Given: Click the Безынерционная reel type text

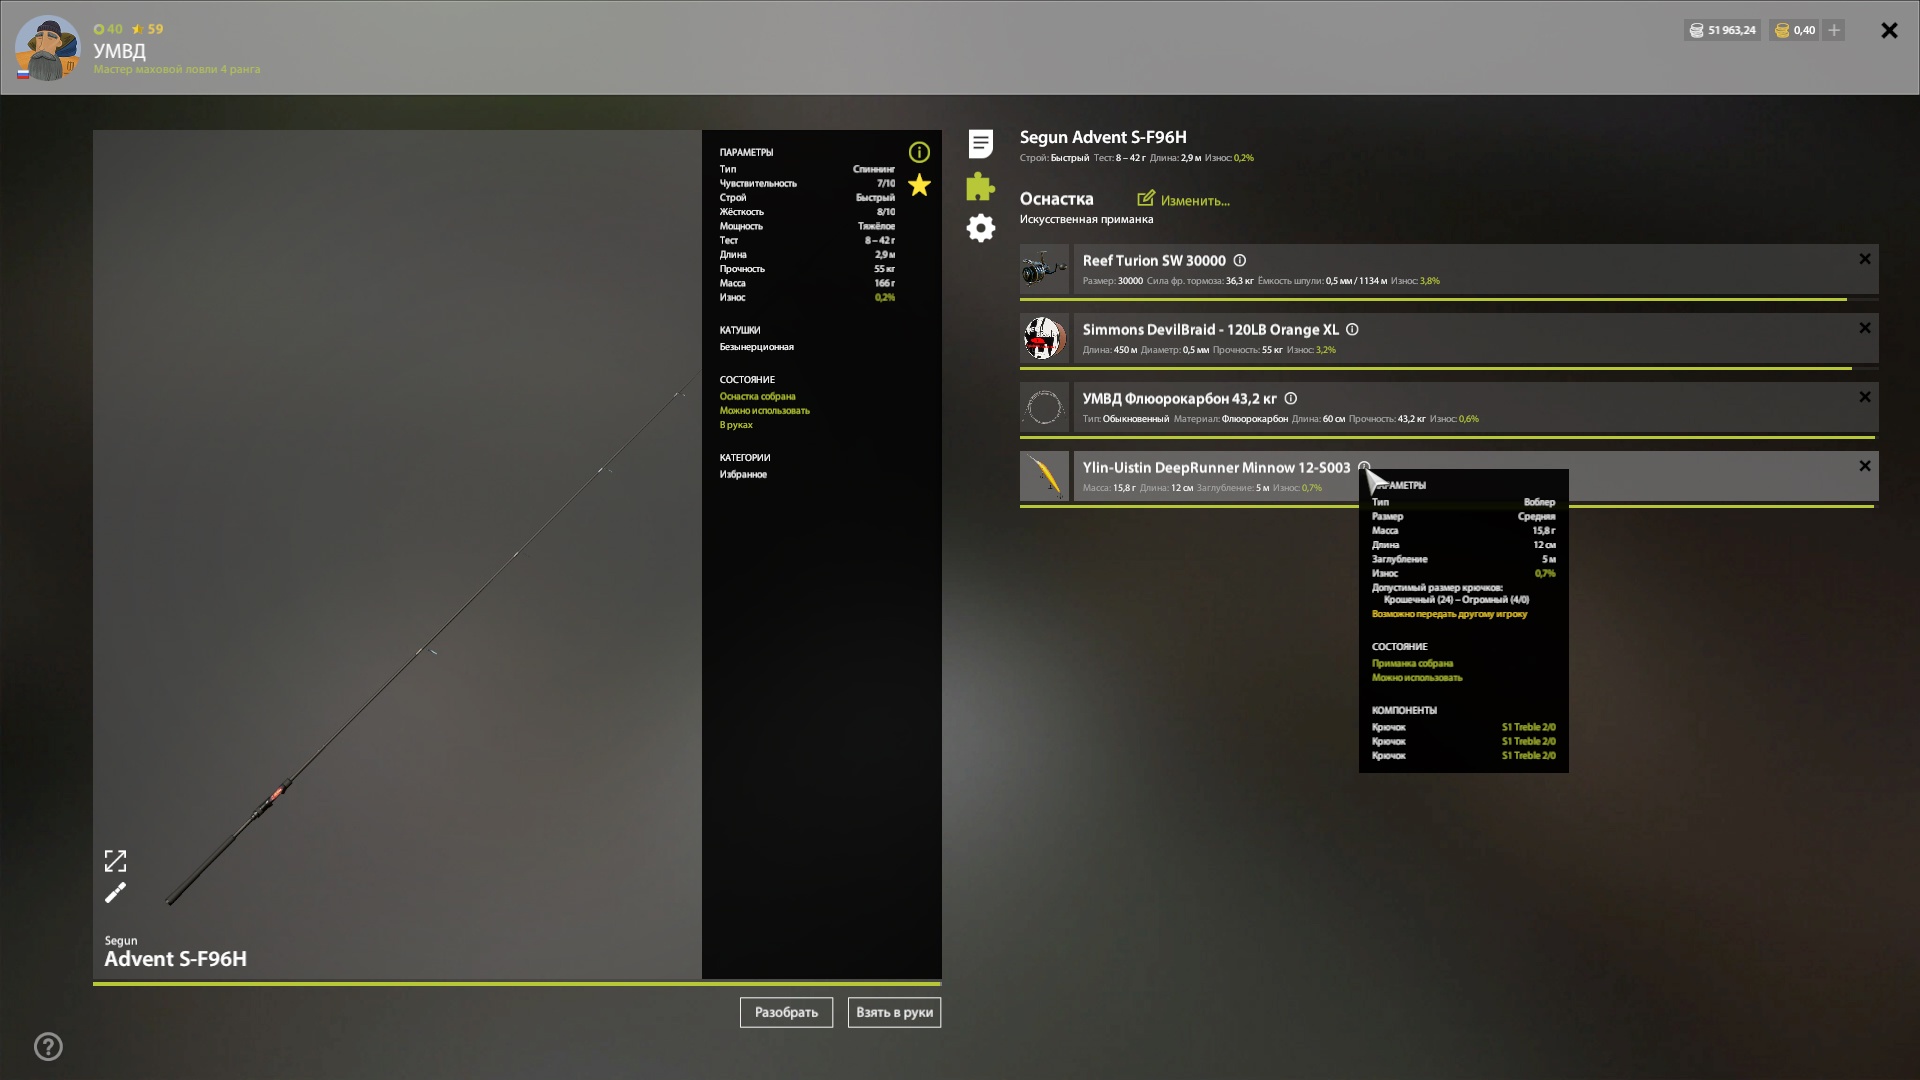Looking at the screenshot, I should (x=757, y=347).
